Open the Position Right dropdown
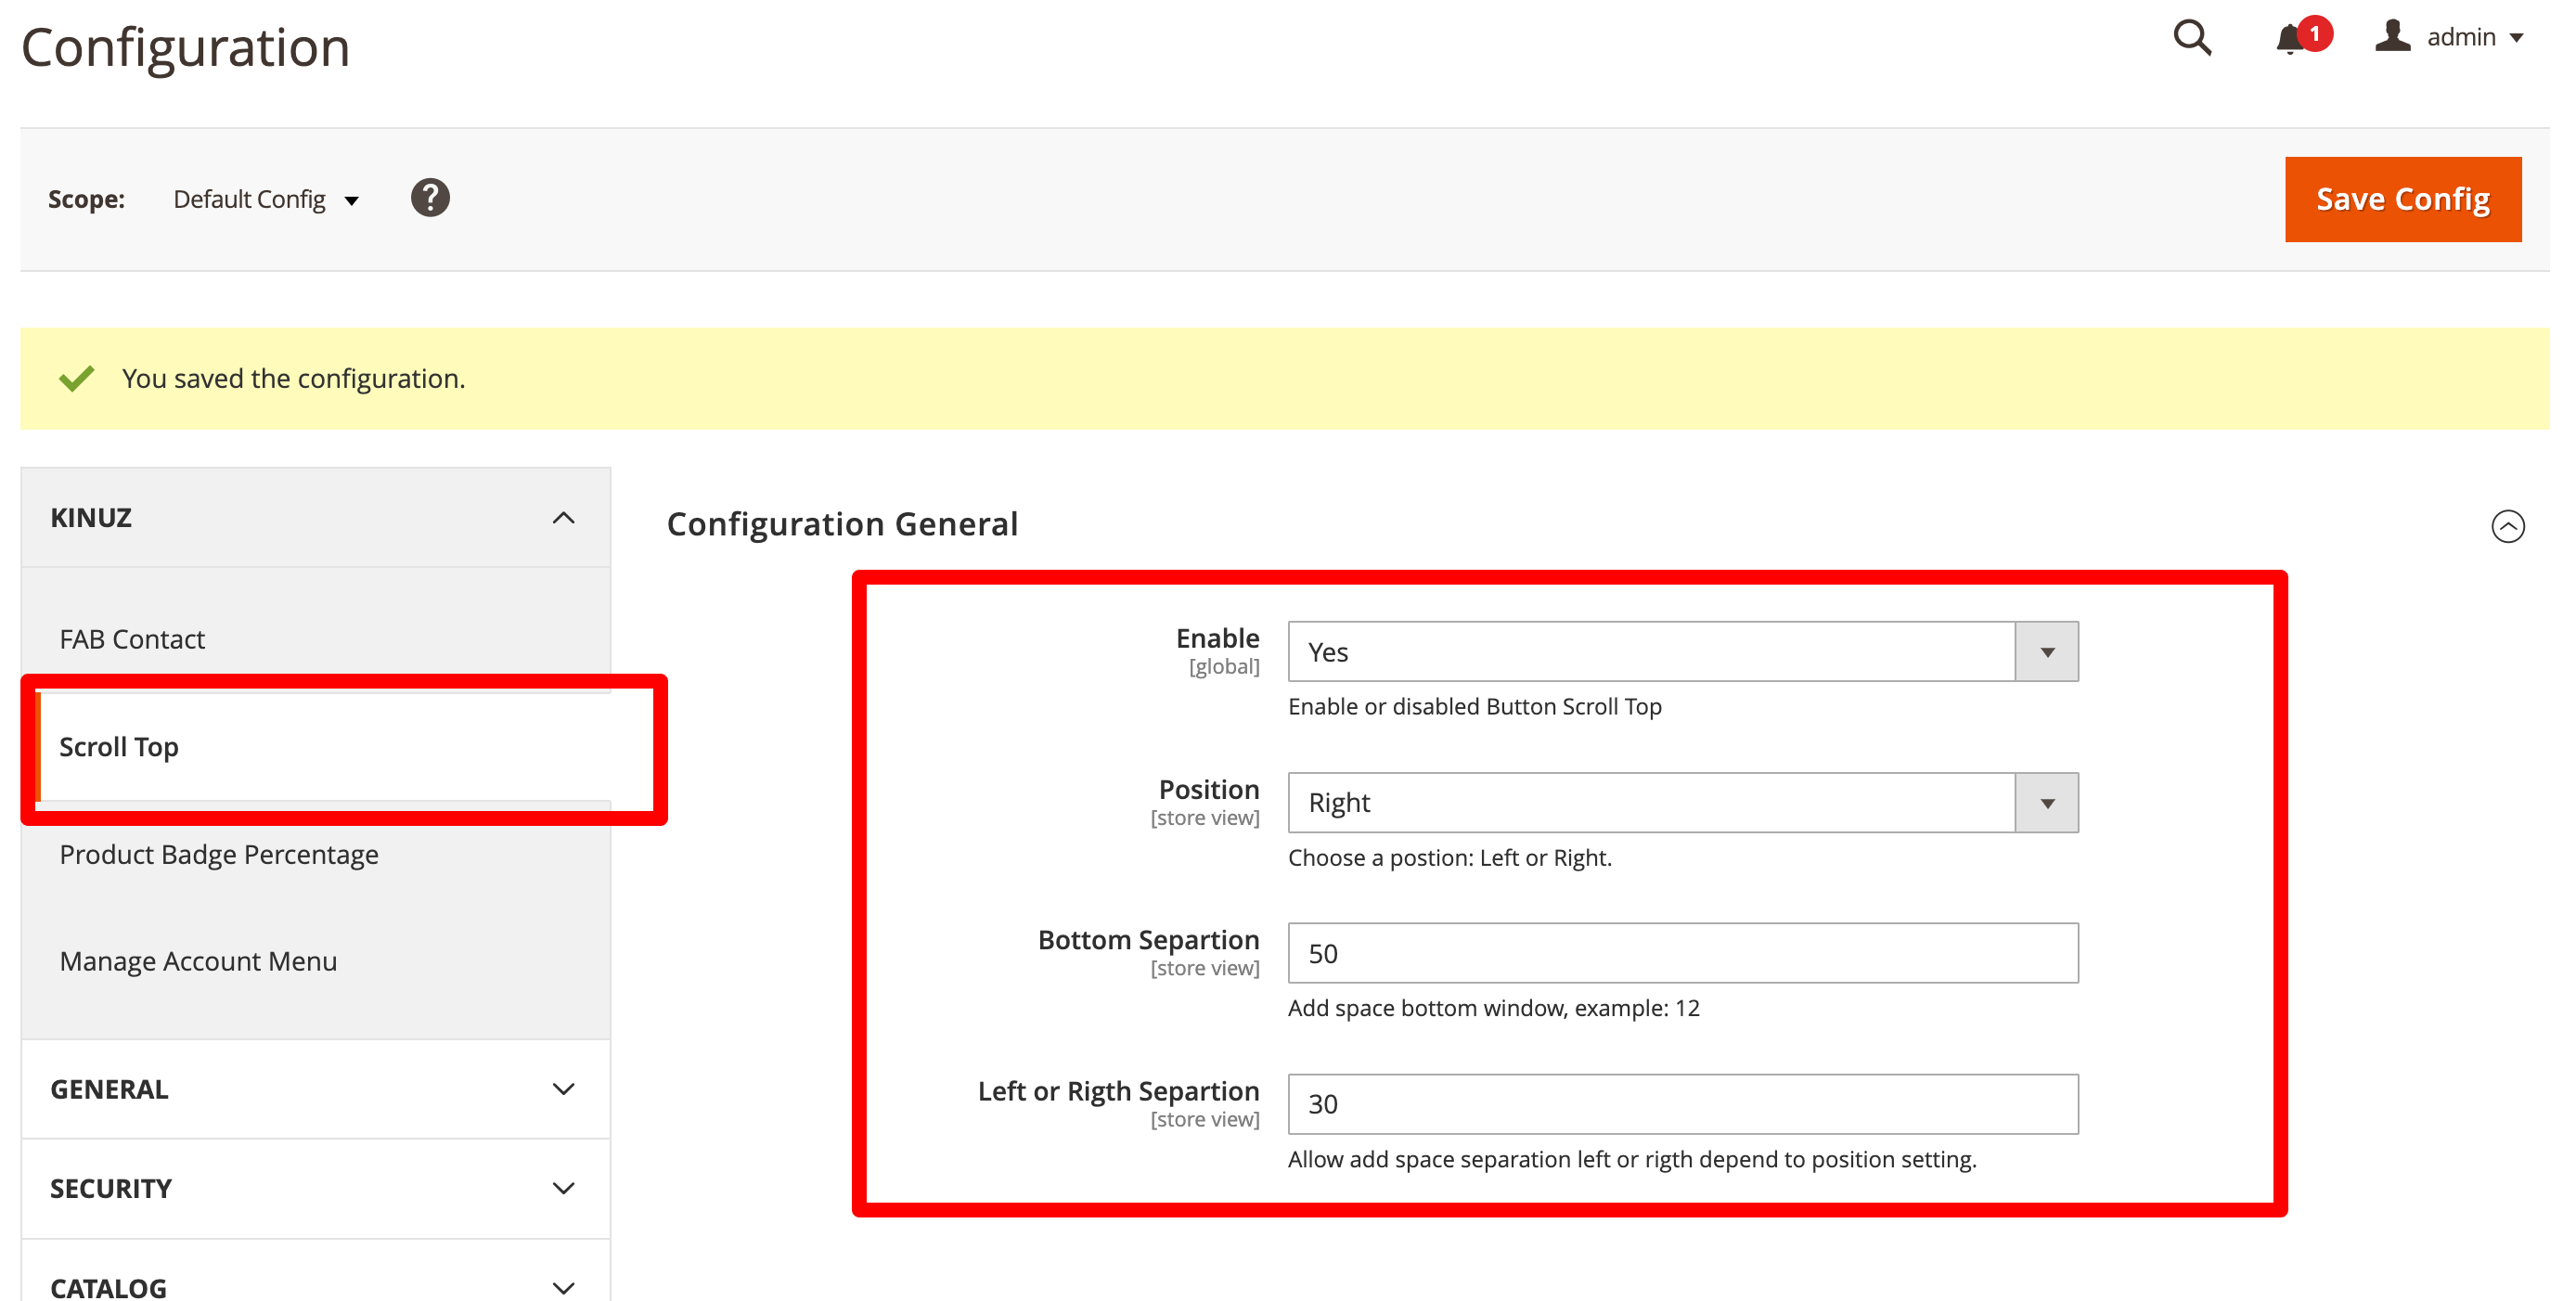 (1682, 803)
